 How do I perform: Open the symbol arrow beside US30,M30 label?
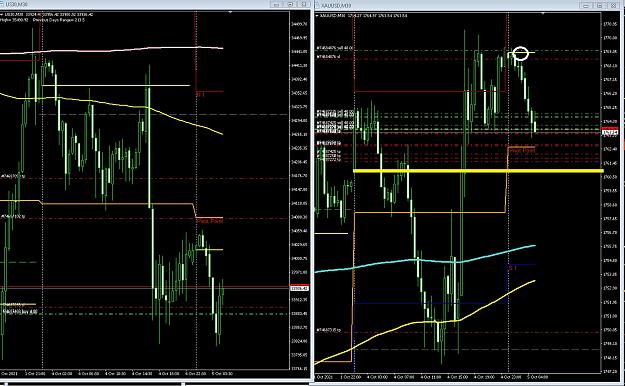1,15
